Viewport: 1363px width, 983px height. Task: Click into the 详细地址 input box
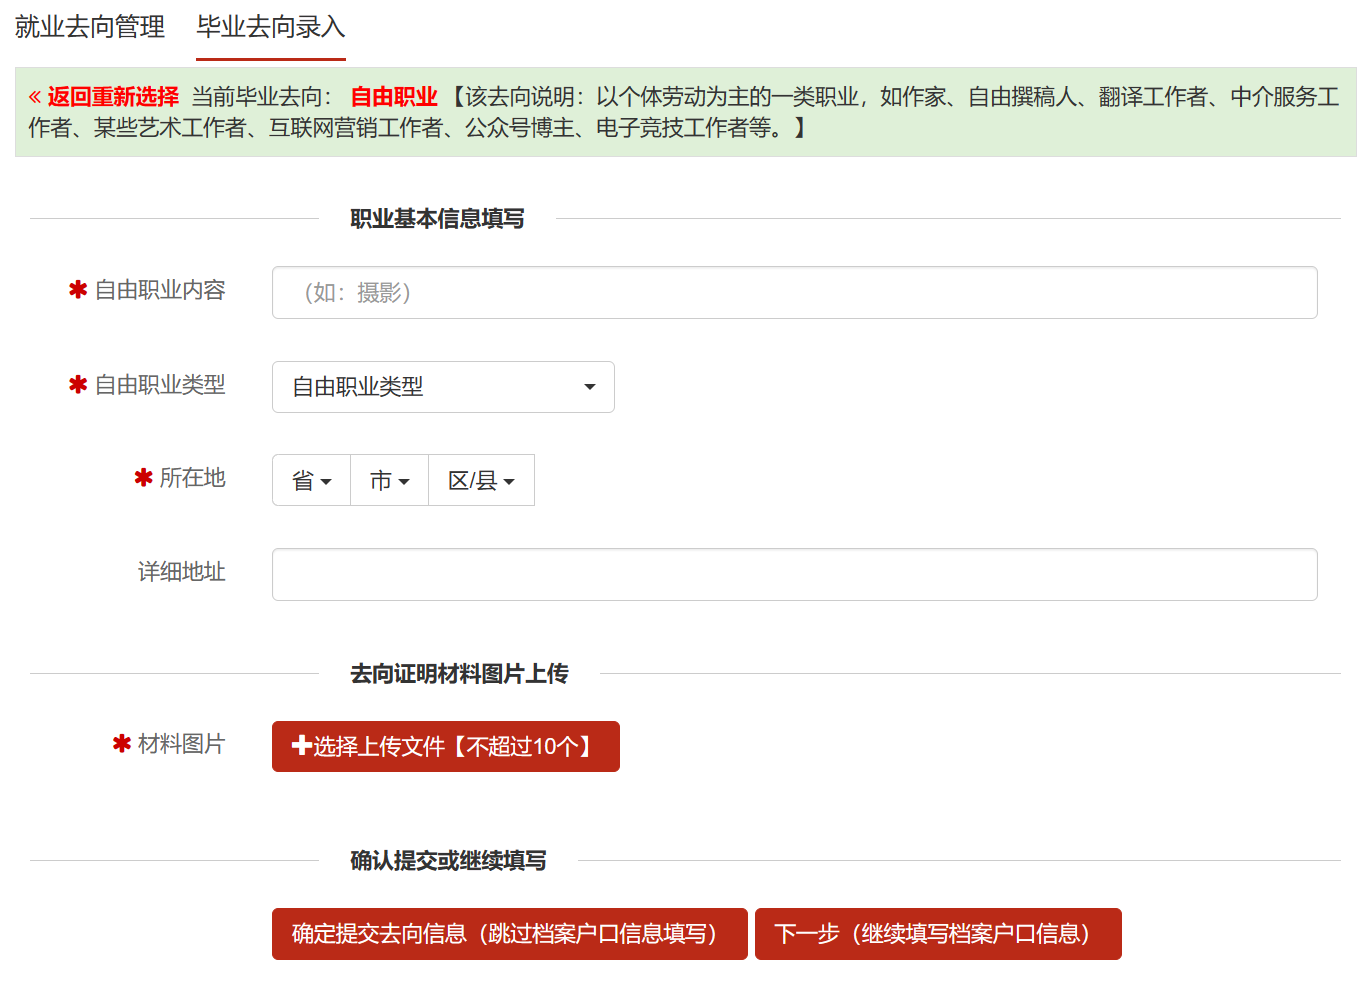coord(794,575)
